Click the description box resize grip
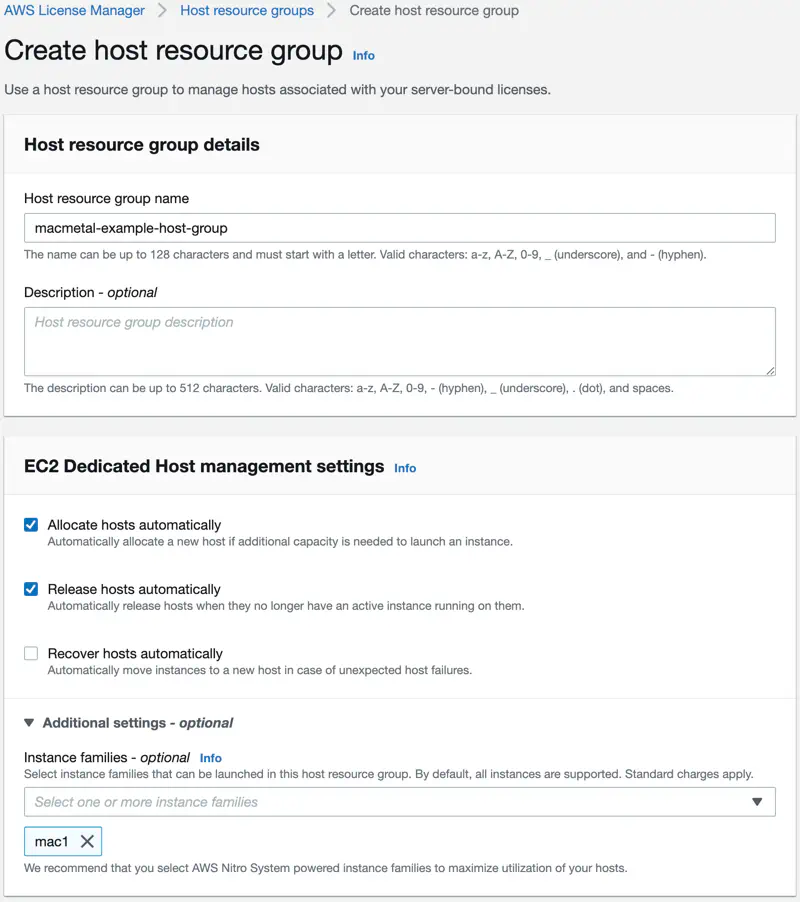The image size is (800, 902). tap(770, 369)
